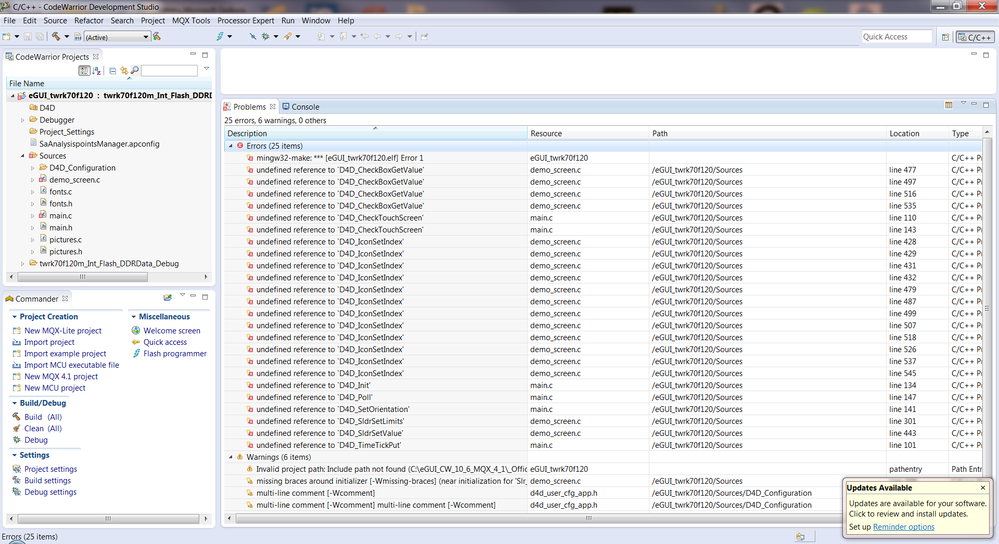
Task: Open the Flash programmer dropdown arrow
Action: coord(230,36)
